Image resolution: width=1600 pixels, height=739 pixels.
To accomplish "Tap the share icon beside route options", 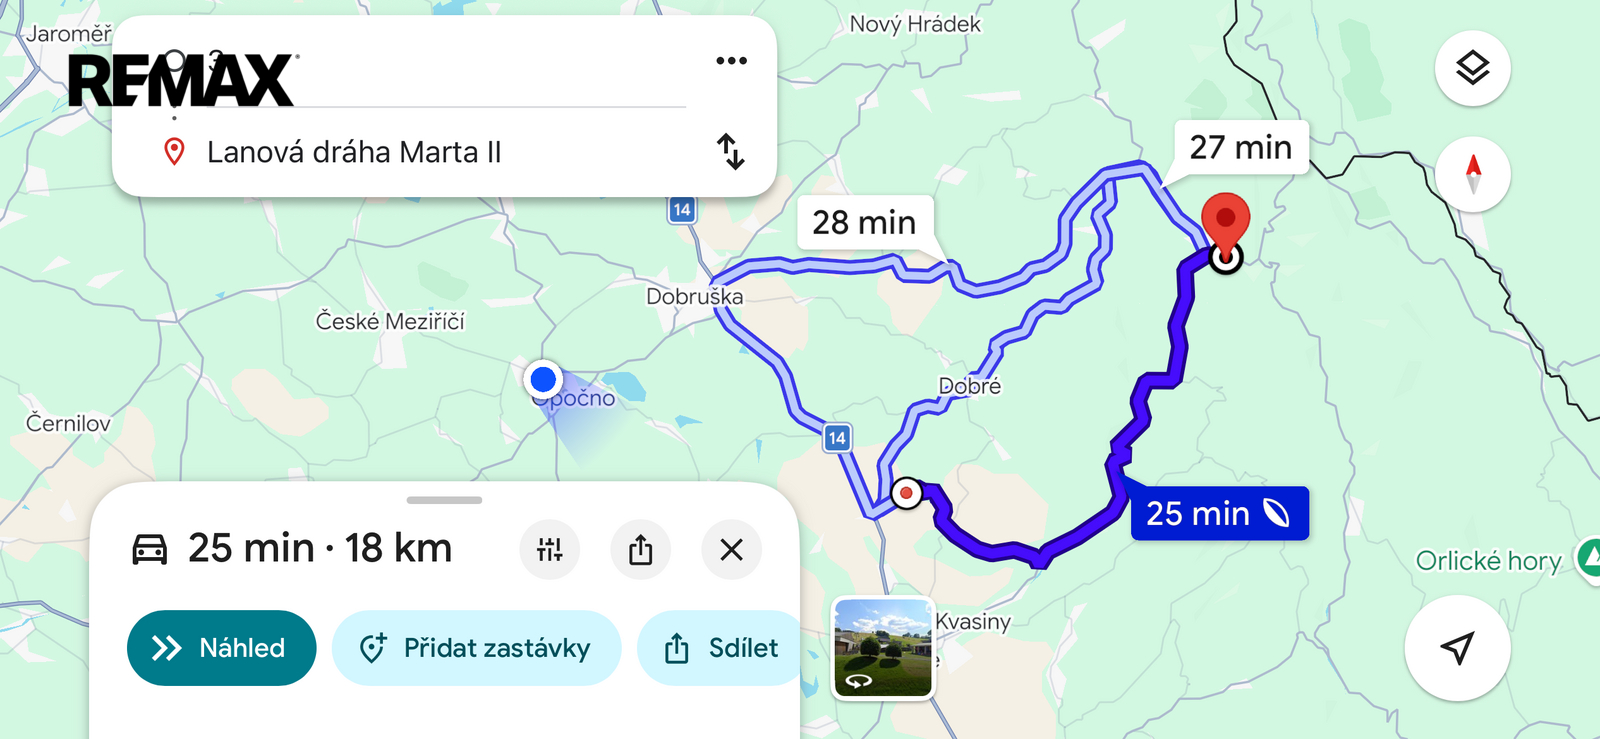I will click(640, 549).
